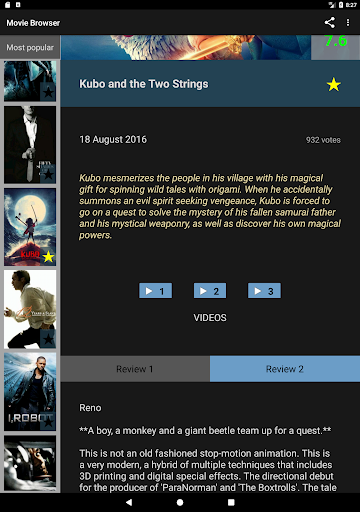Favorite the first poster's star icon
The image size is (360, 512).
click(x=48, y=92)
